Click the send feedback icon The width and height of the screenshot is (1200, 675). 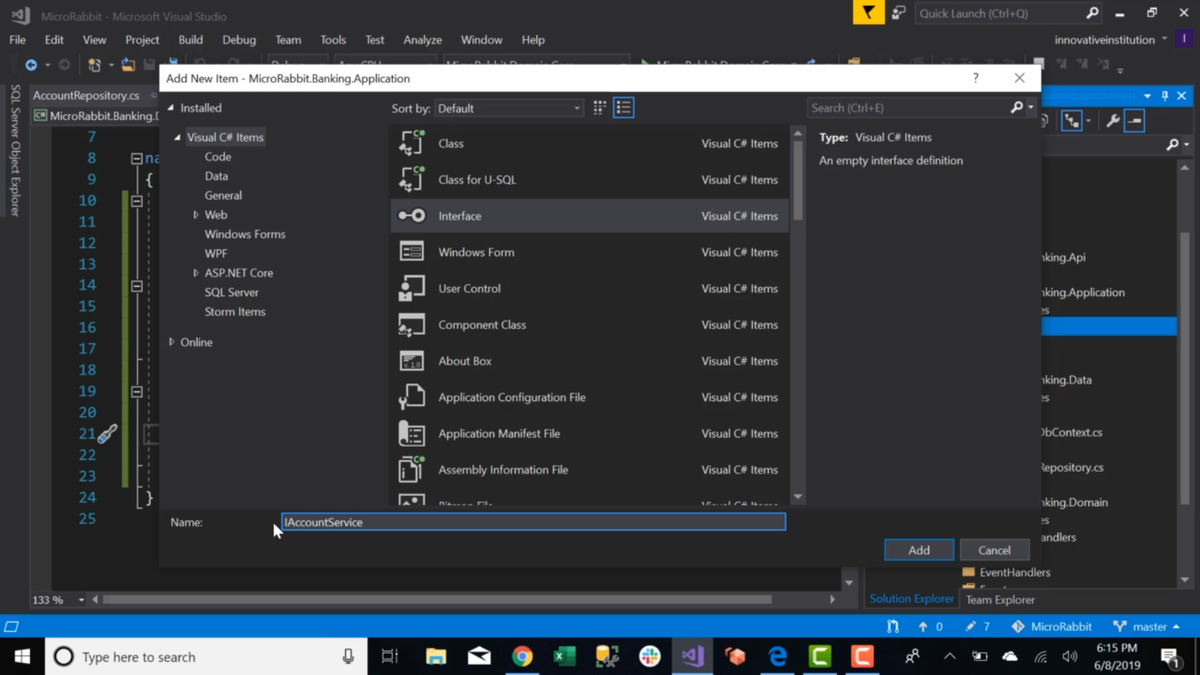tap(899, 13)
